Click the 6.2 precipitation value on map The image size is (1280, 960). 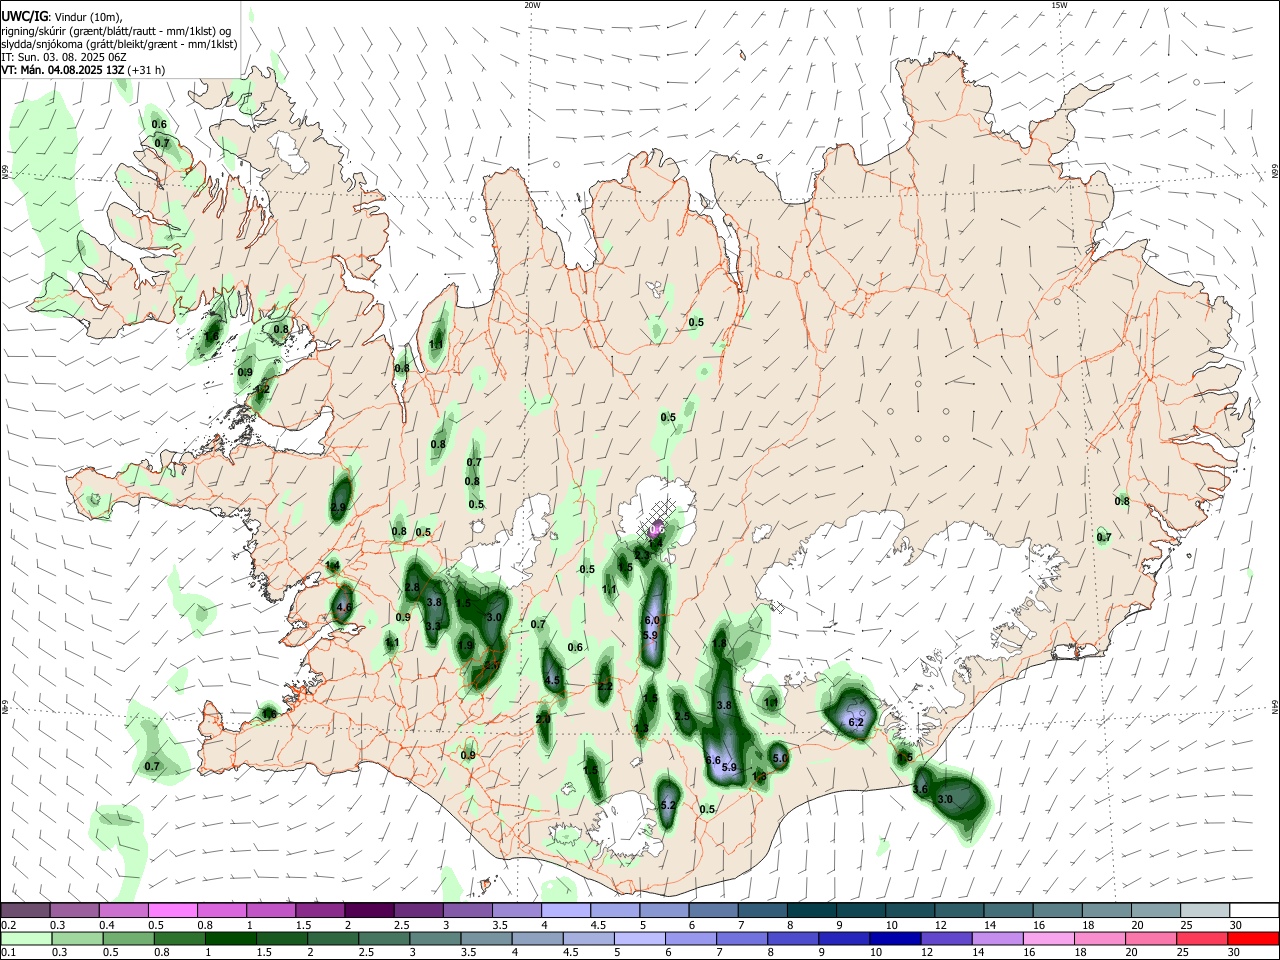tap(856, 722)
